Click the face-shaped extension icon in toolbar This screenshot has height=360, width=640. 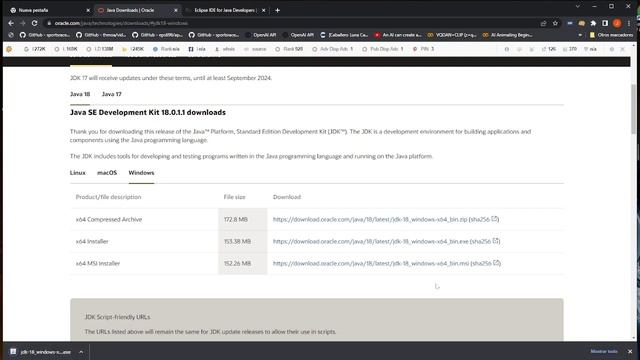pos(582,23)
